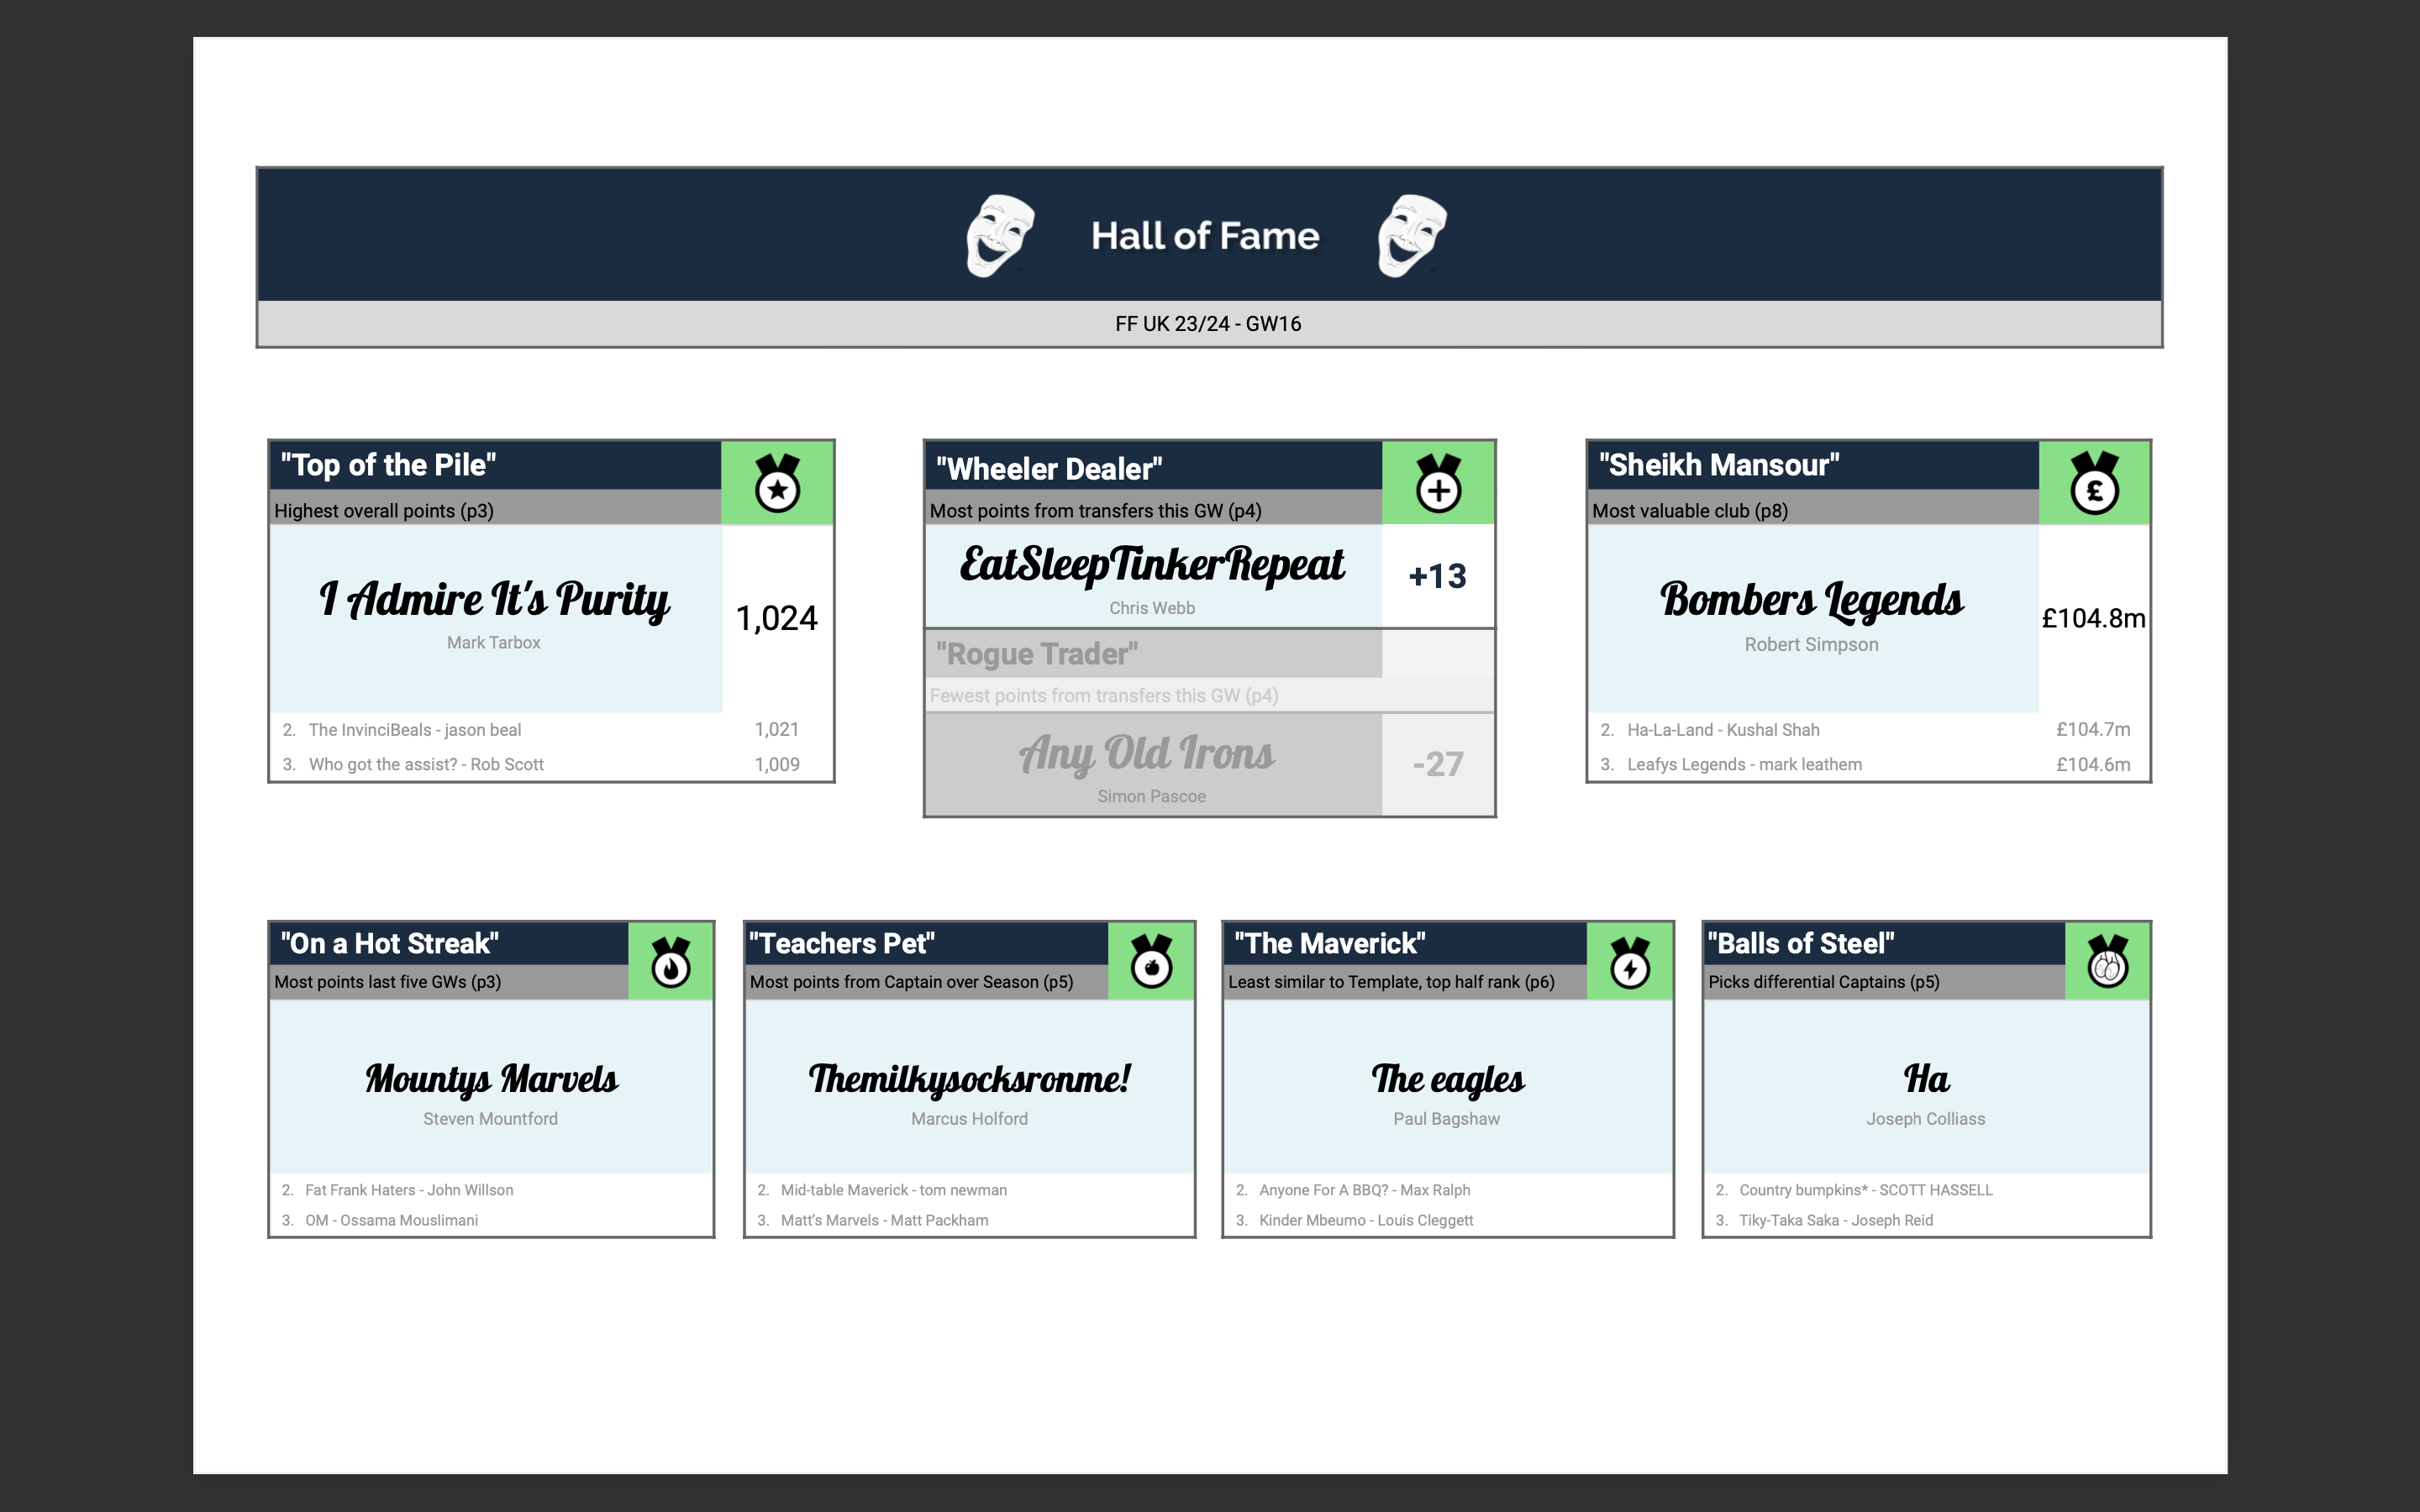Select the EatSleepTinkerRepeat team name
Screen dimensions: 2420x1512
click(x=1152, y=565)
